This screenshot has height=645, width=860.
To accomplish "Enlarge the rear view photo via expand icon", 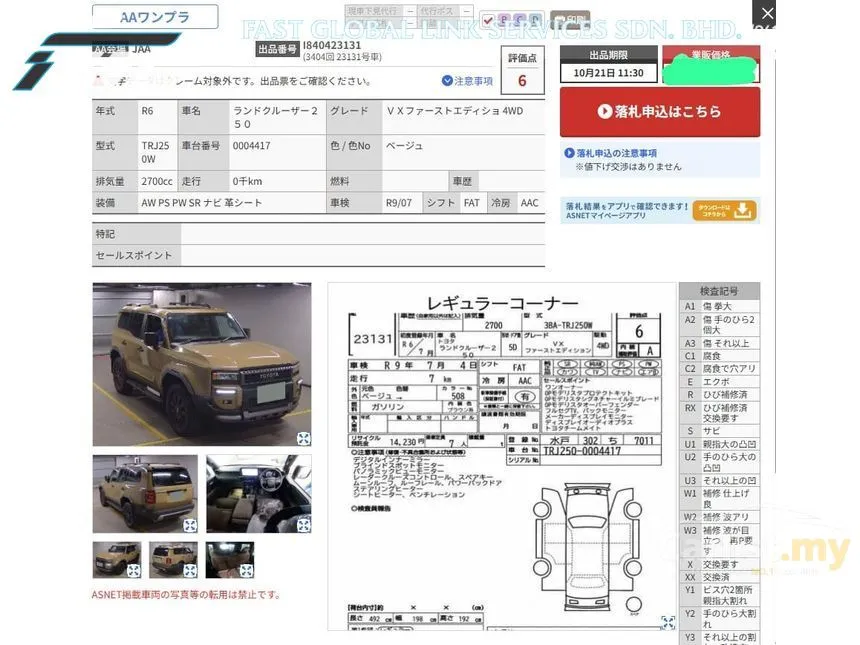I will click(190, 525).
